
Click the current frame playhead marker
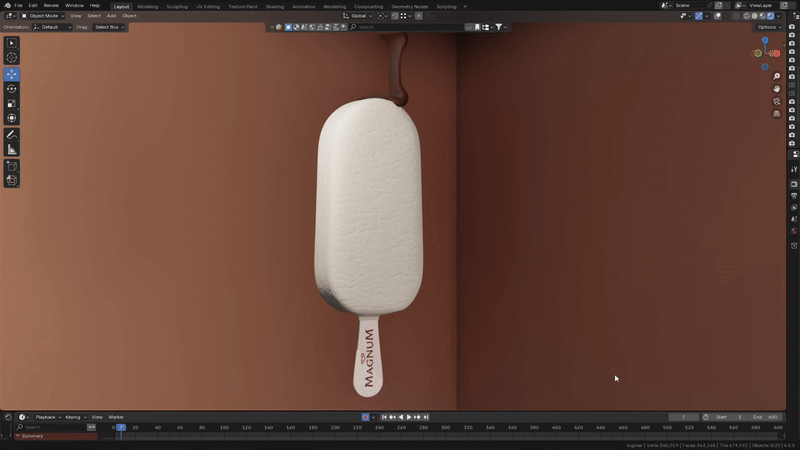tap(121, 428)
